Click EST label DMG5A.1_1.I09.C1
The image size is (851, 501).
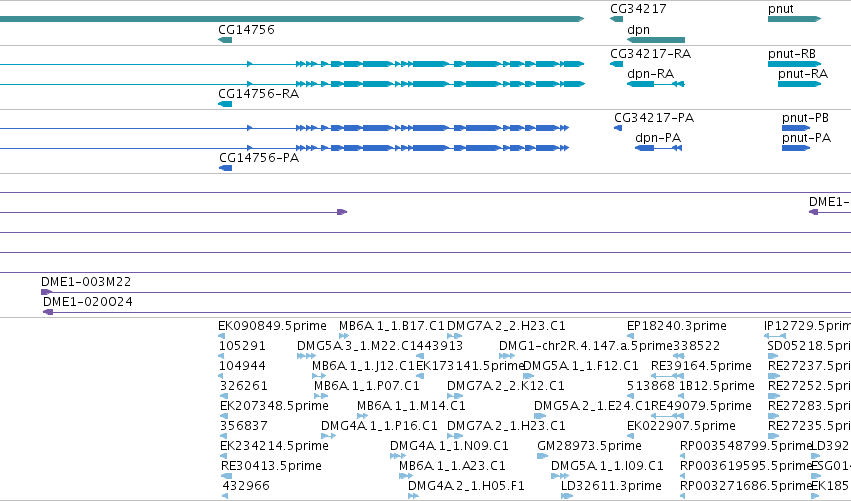(x=607, y=466)
